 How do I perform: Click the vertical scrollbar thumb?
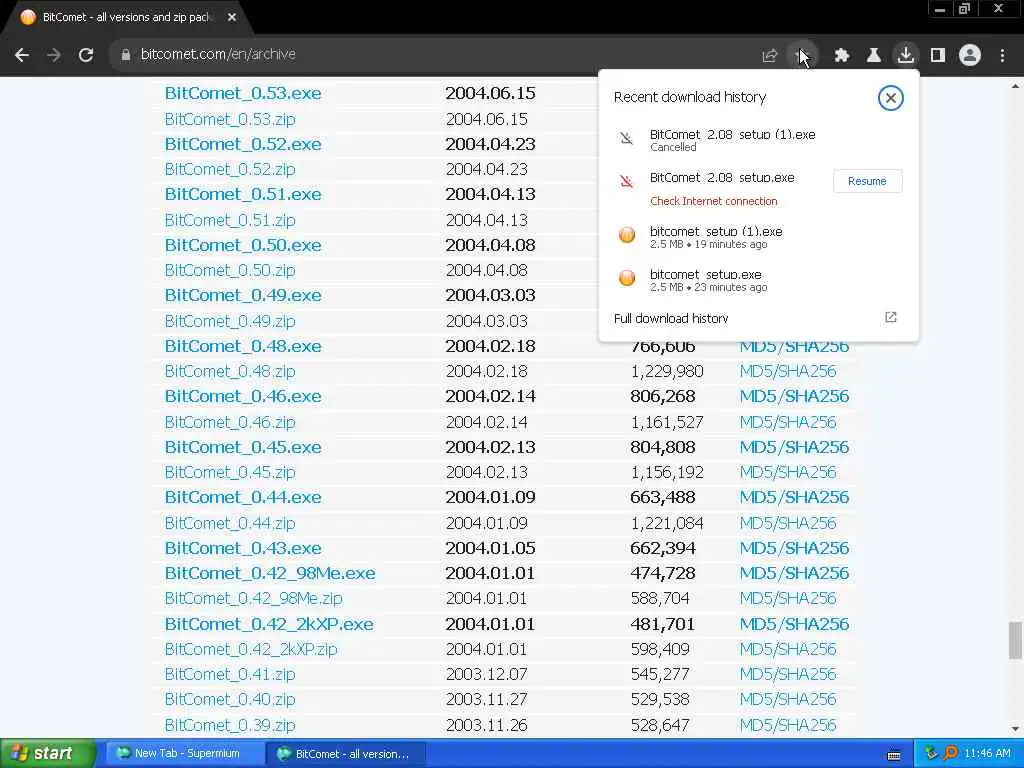(x=1015, y=641)
